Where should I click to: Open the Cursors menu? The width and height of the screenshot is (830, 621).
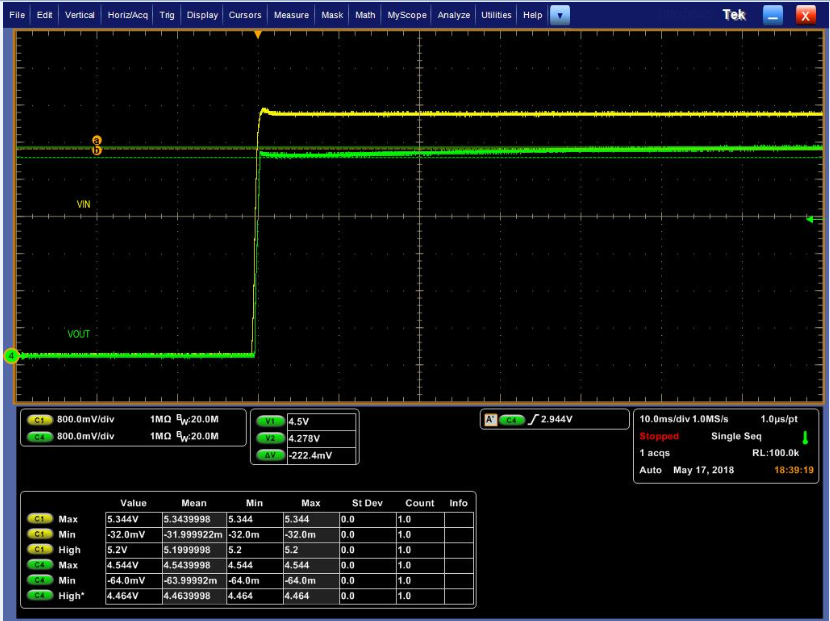(x=245, y=15)
